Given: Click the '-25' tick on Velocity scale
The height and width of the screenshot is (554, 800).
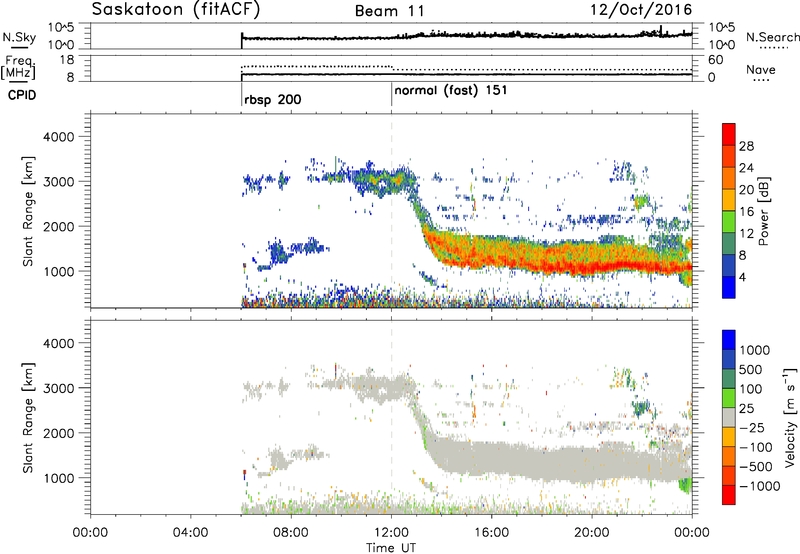Looking at the screenshot, I should 752,428.
